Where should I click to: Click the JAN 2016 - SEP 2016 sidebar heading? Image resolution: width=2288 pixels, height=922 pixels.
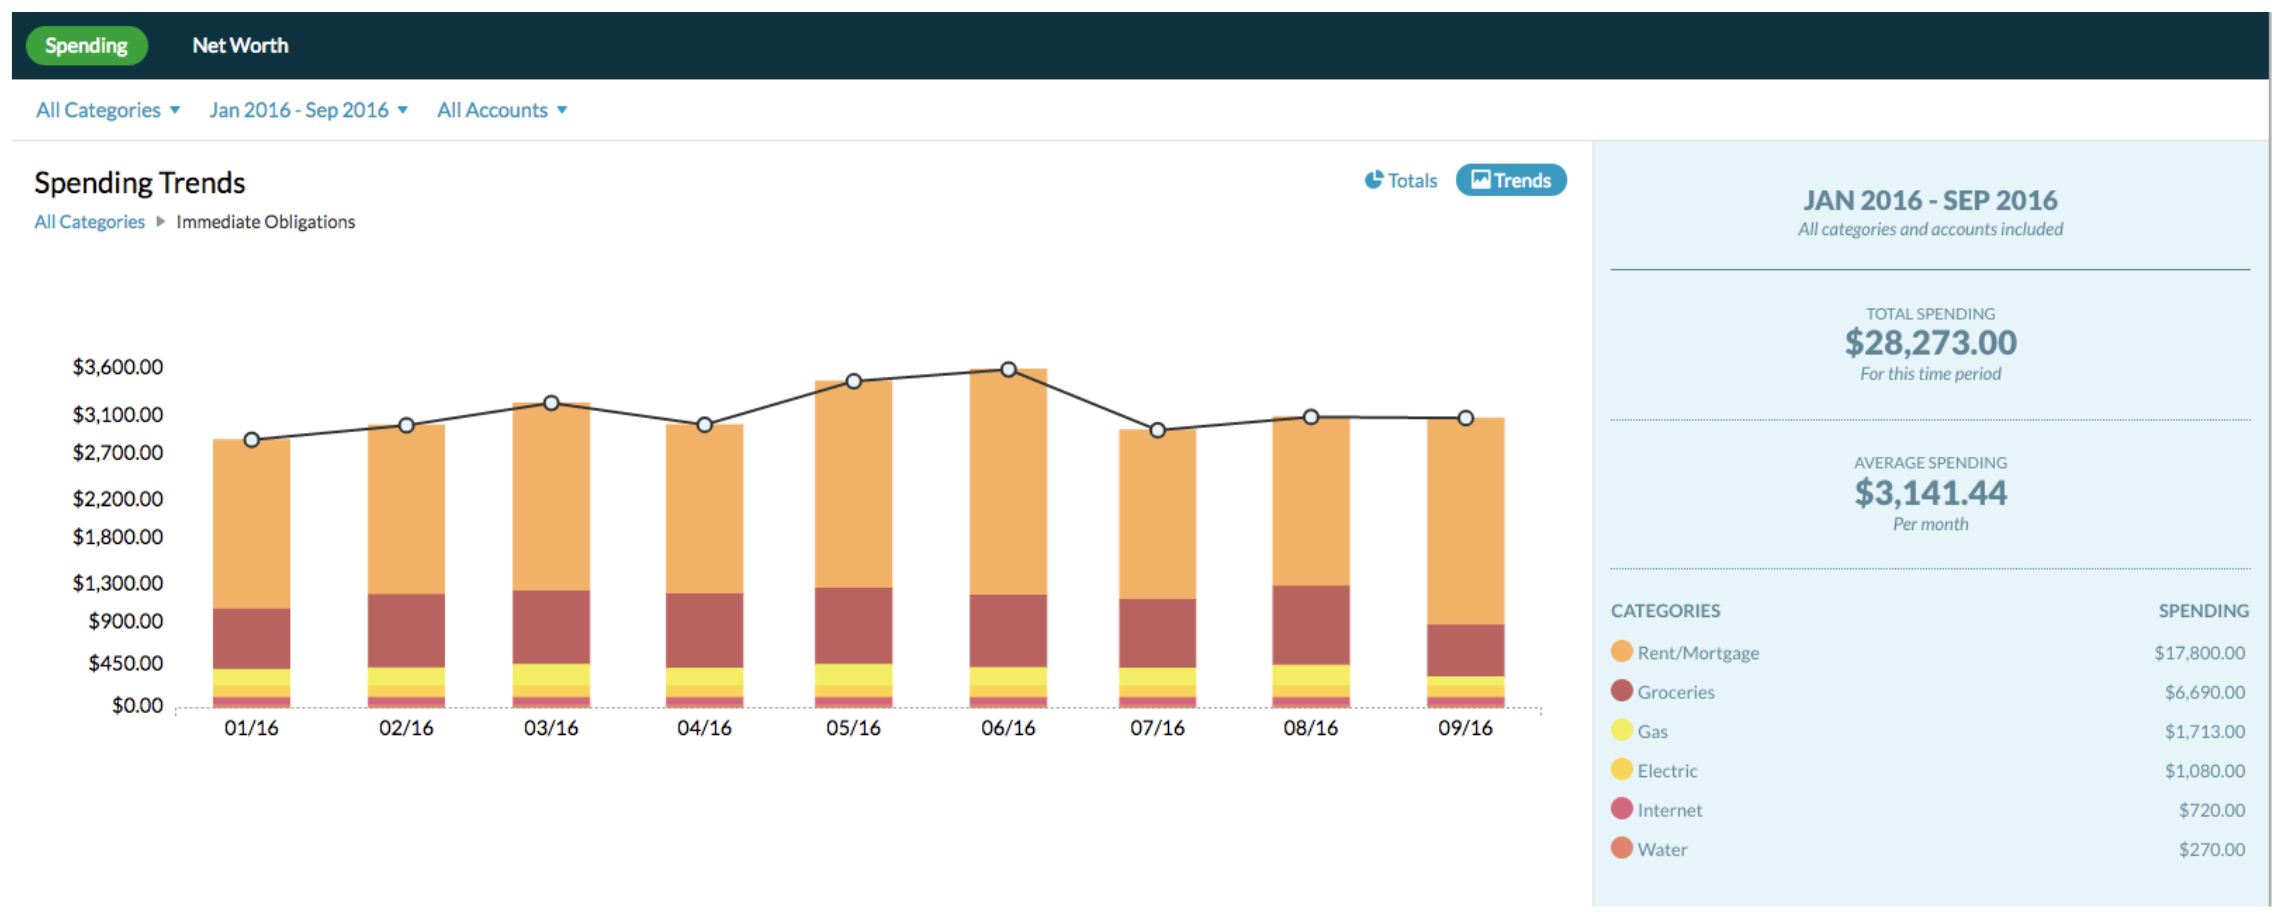[x=1930, y=200]
